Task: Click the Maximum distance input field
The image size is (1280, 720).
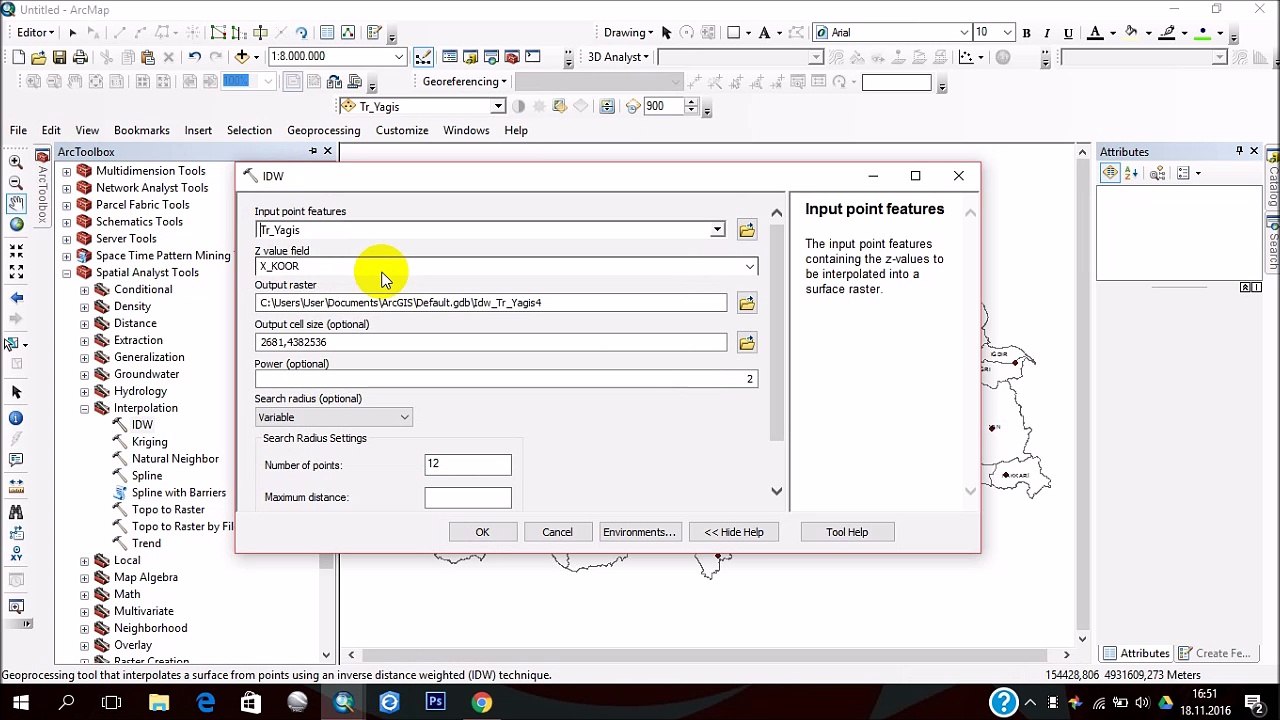Action: pyautogui.click(x=468, y=497)
